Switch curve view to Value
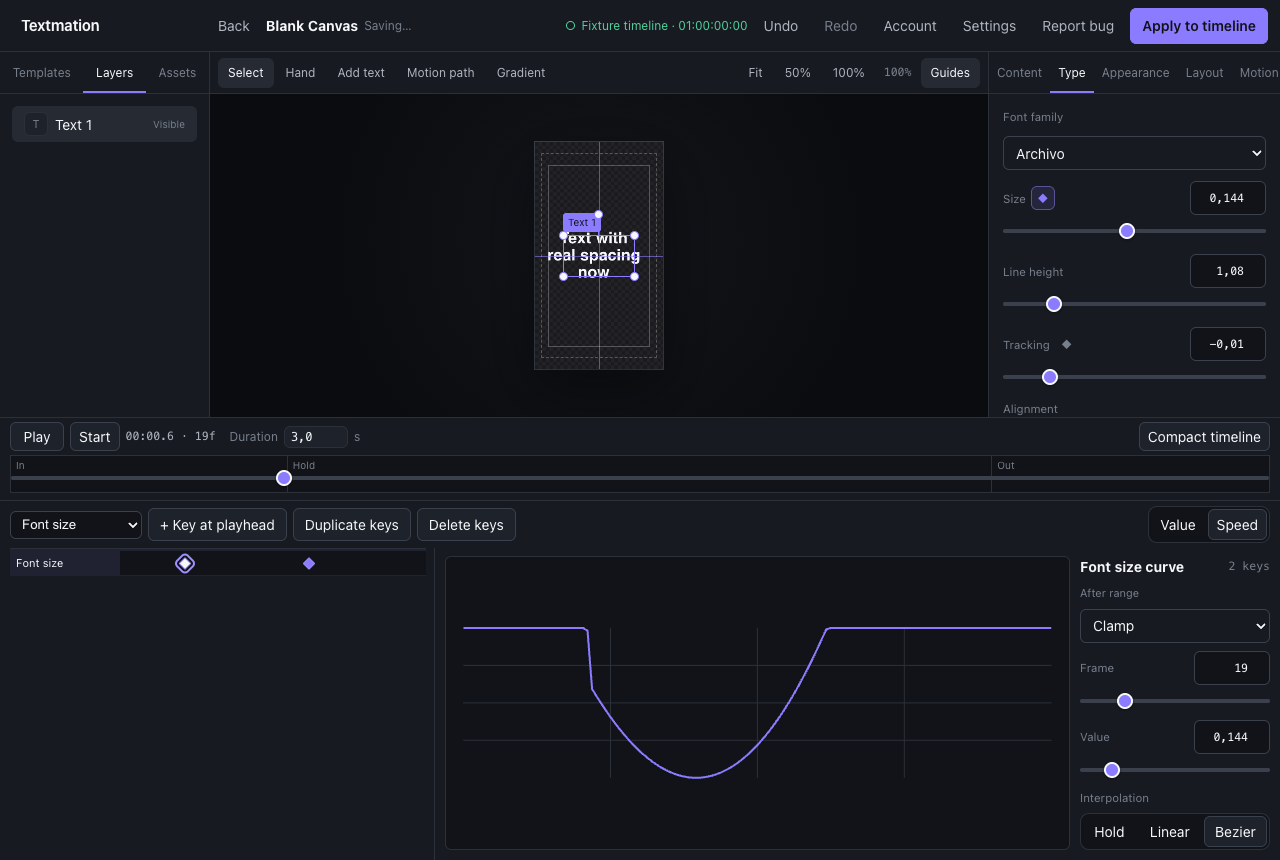 pos(1178,525)
